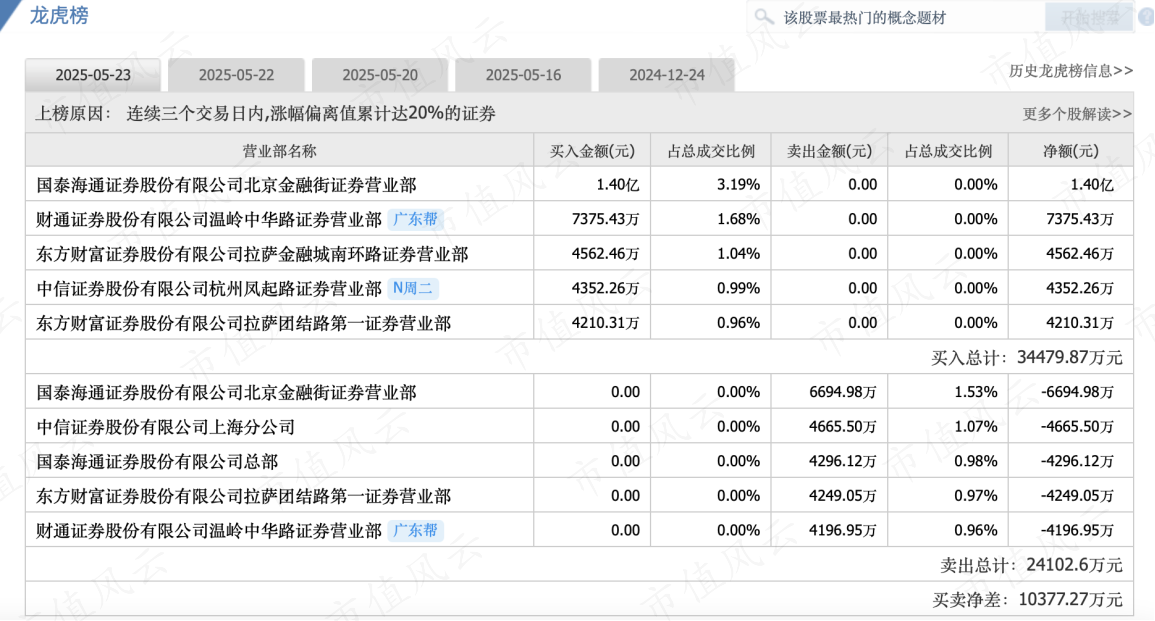
Task: Click the 卖出金额(元) column header
Action: tap(829, 151)
